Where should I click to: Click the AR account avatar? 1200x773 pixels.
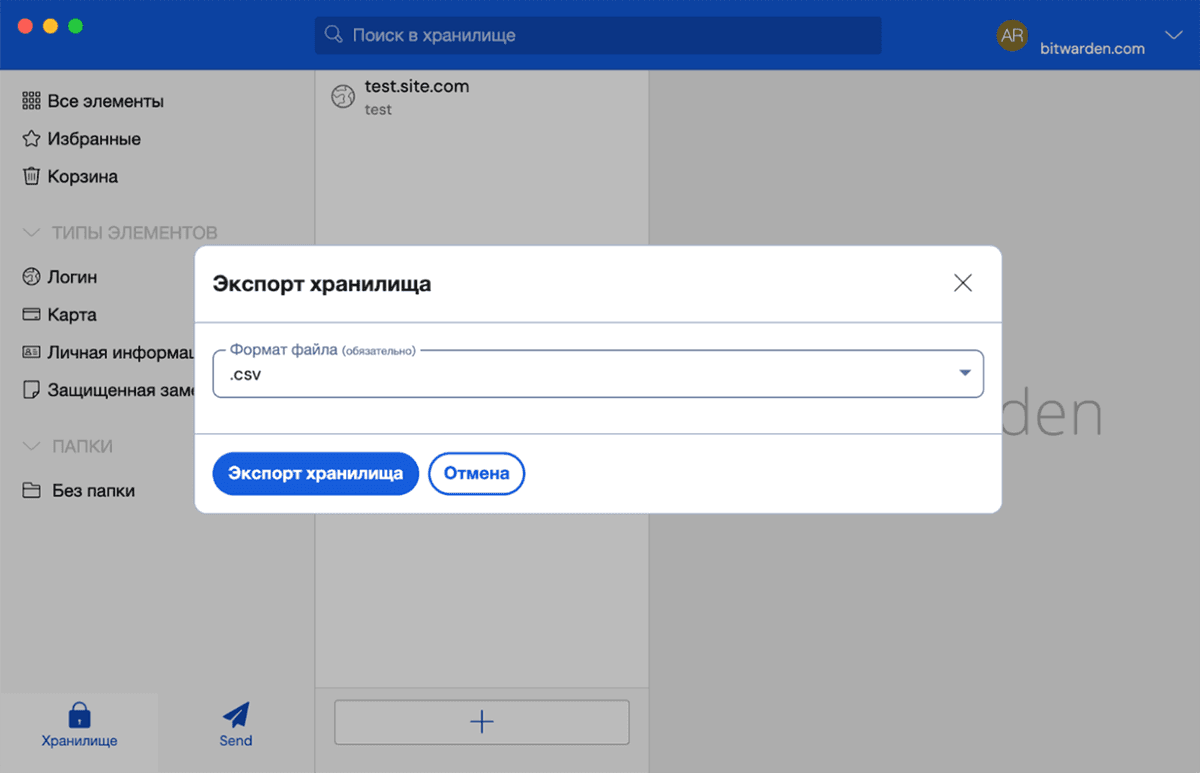[1012, 36]
